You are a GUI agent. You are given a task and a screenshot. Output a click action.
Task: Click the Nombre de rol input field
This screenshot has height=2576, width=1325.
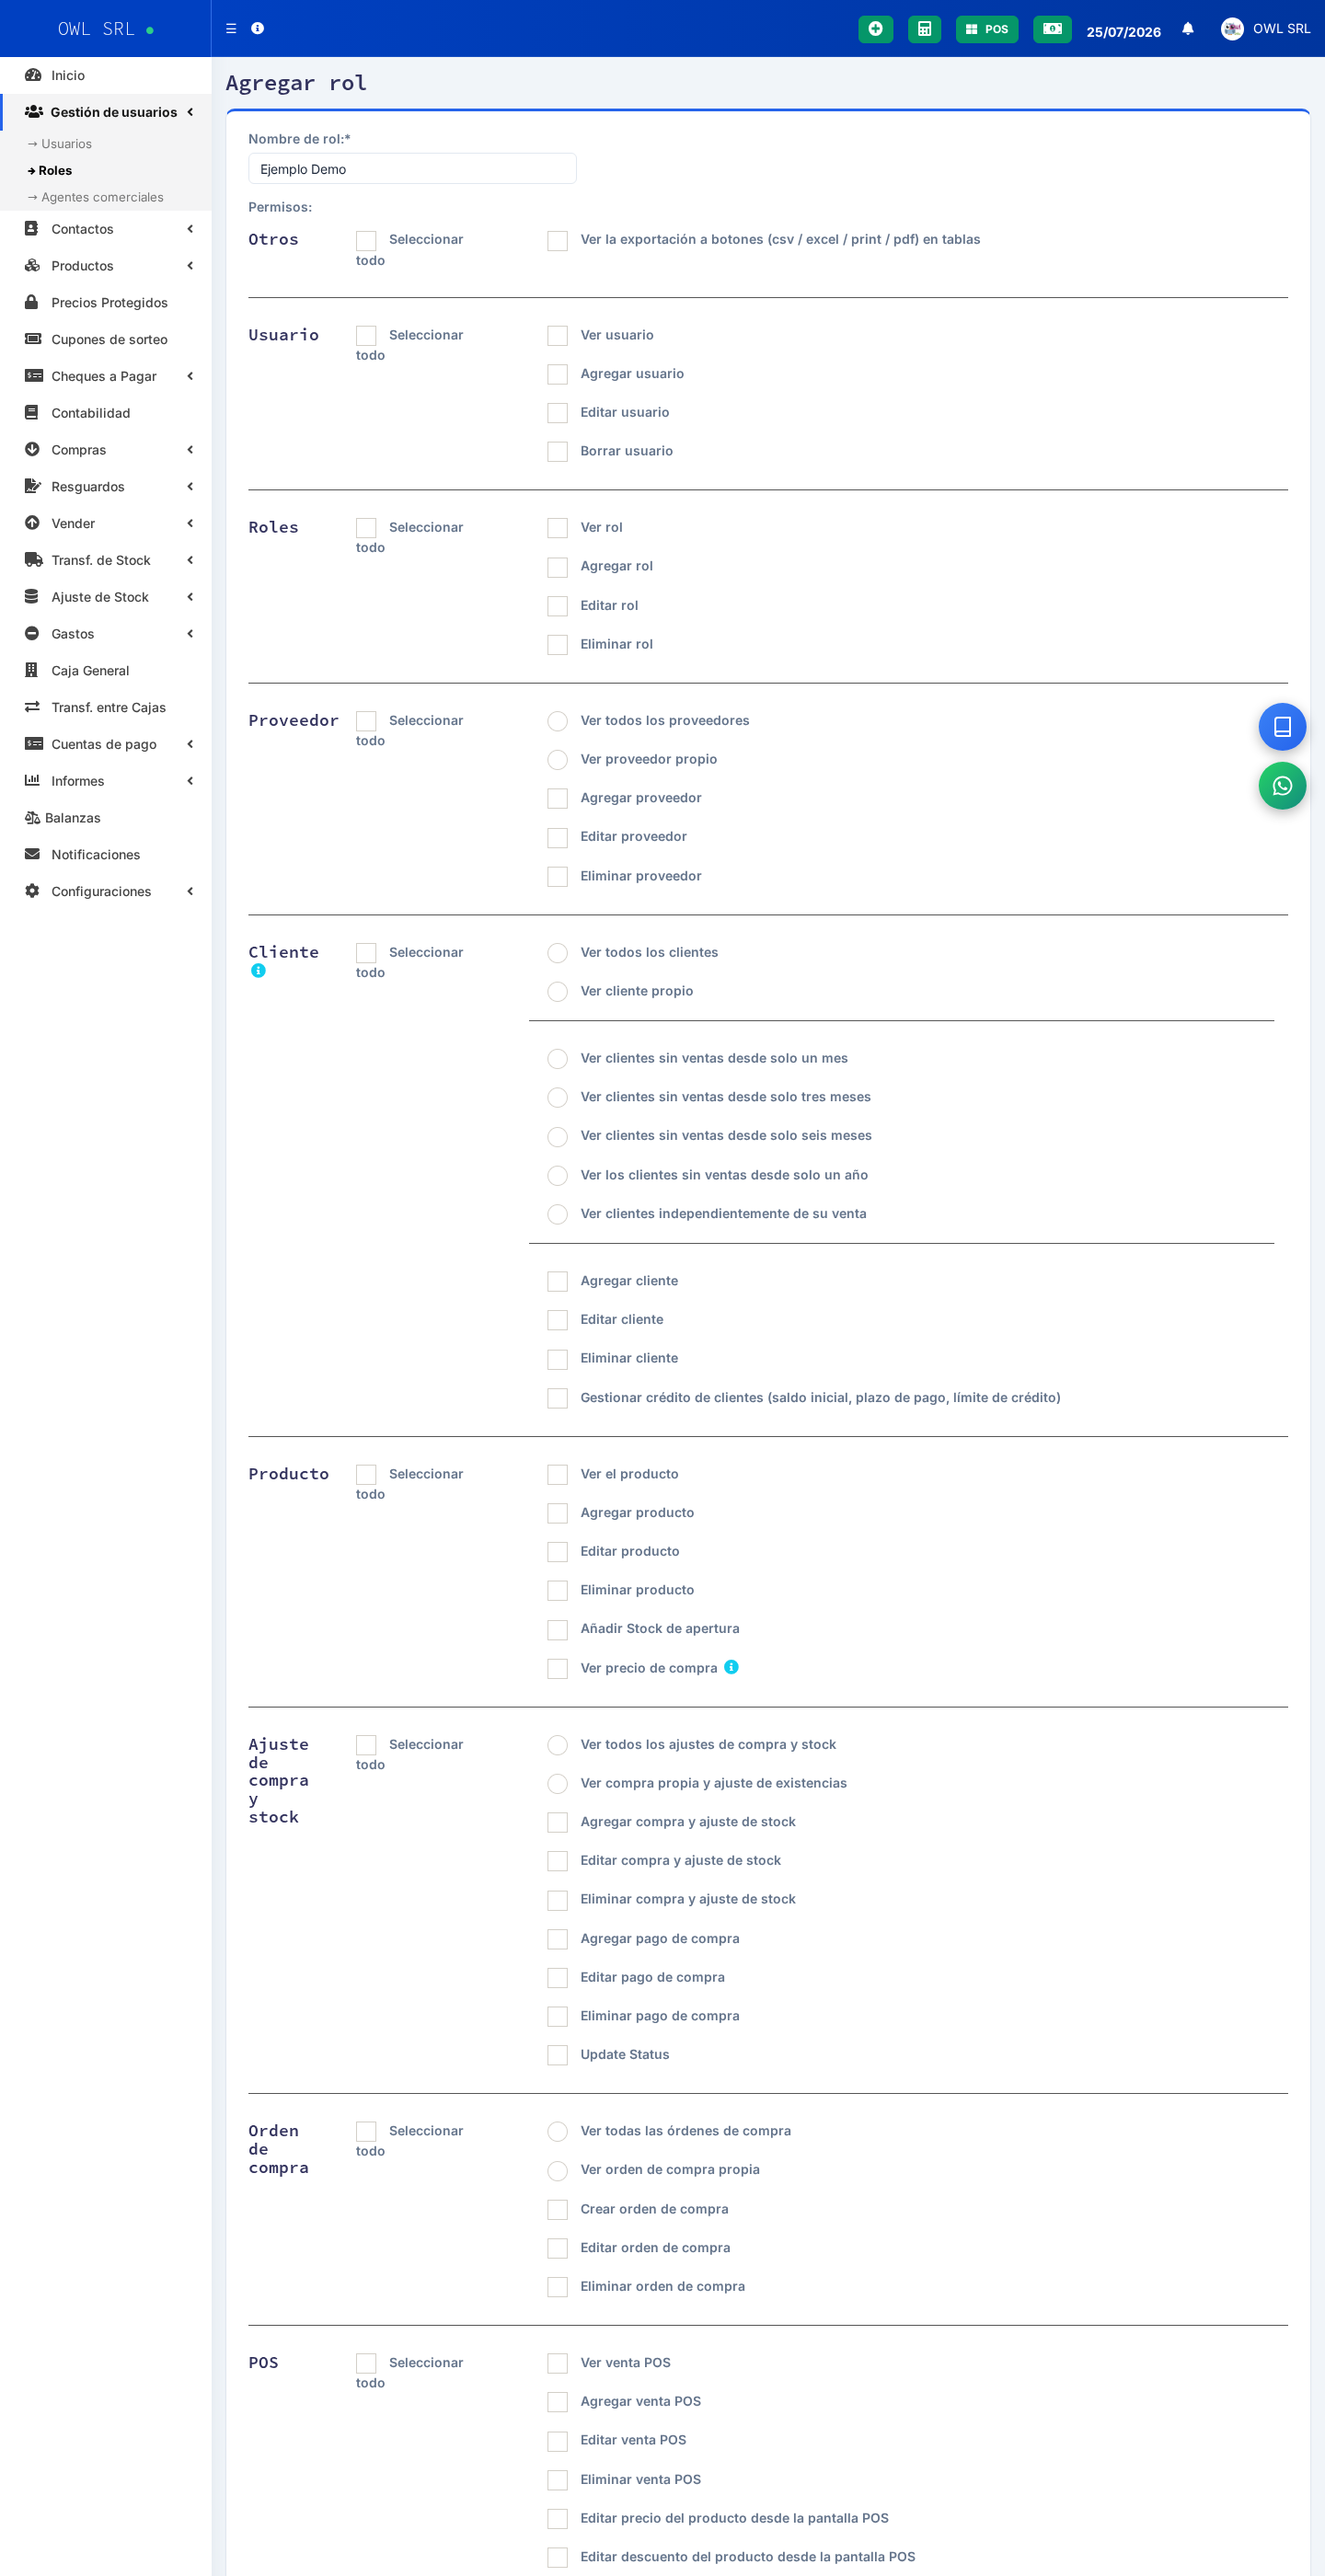pyautogui.click(x=412, y=168)
